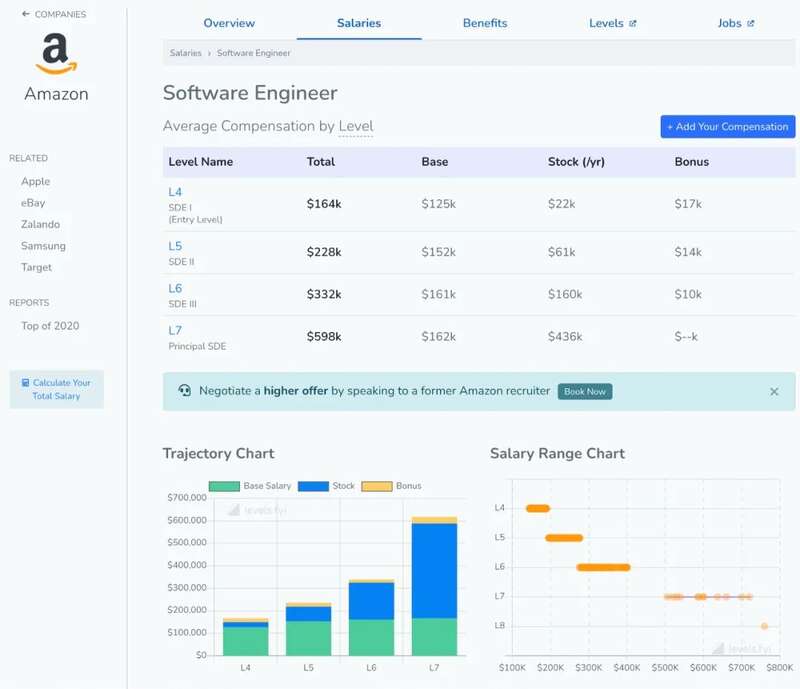Toggle Base Salary legend in Trajectory Chart
The height and width of the screenshot is (689, 800).
point(224,486)
